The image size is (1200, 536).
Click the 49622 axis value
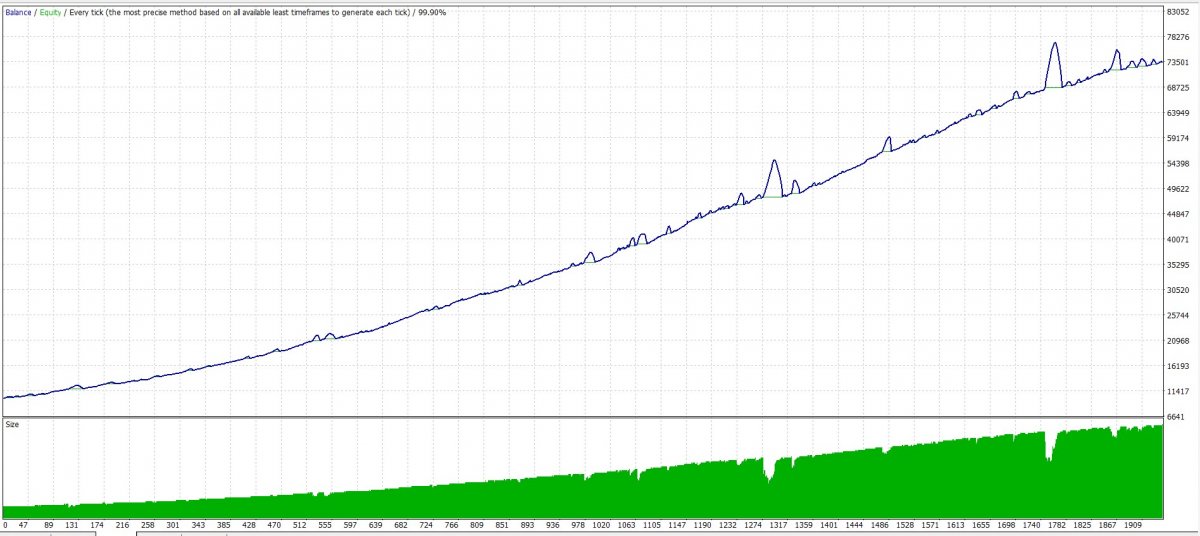point(1176,189)
